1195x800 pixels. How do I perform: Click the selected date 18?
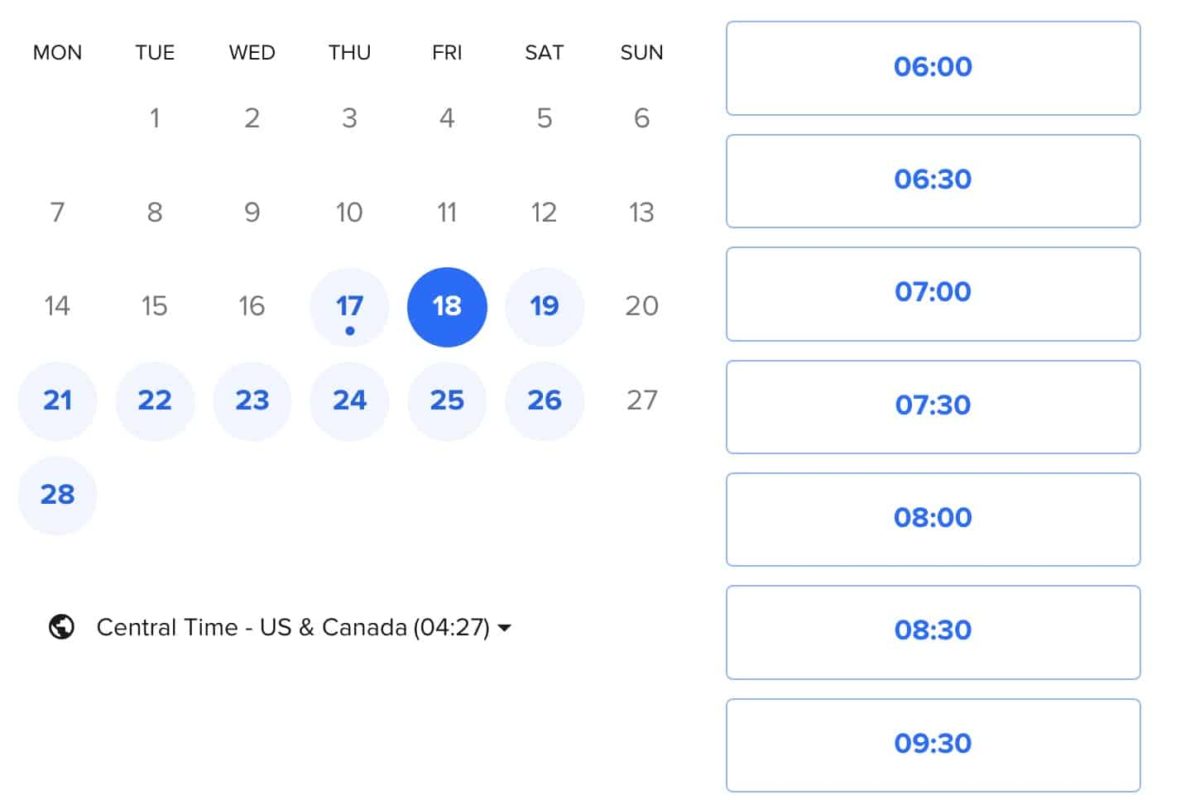(447, 307)
